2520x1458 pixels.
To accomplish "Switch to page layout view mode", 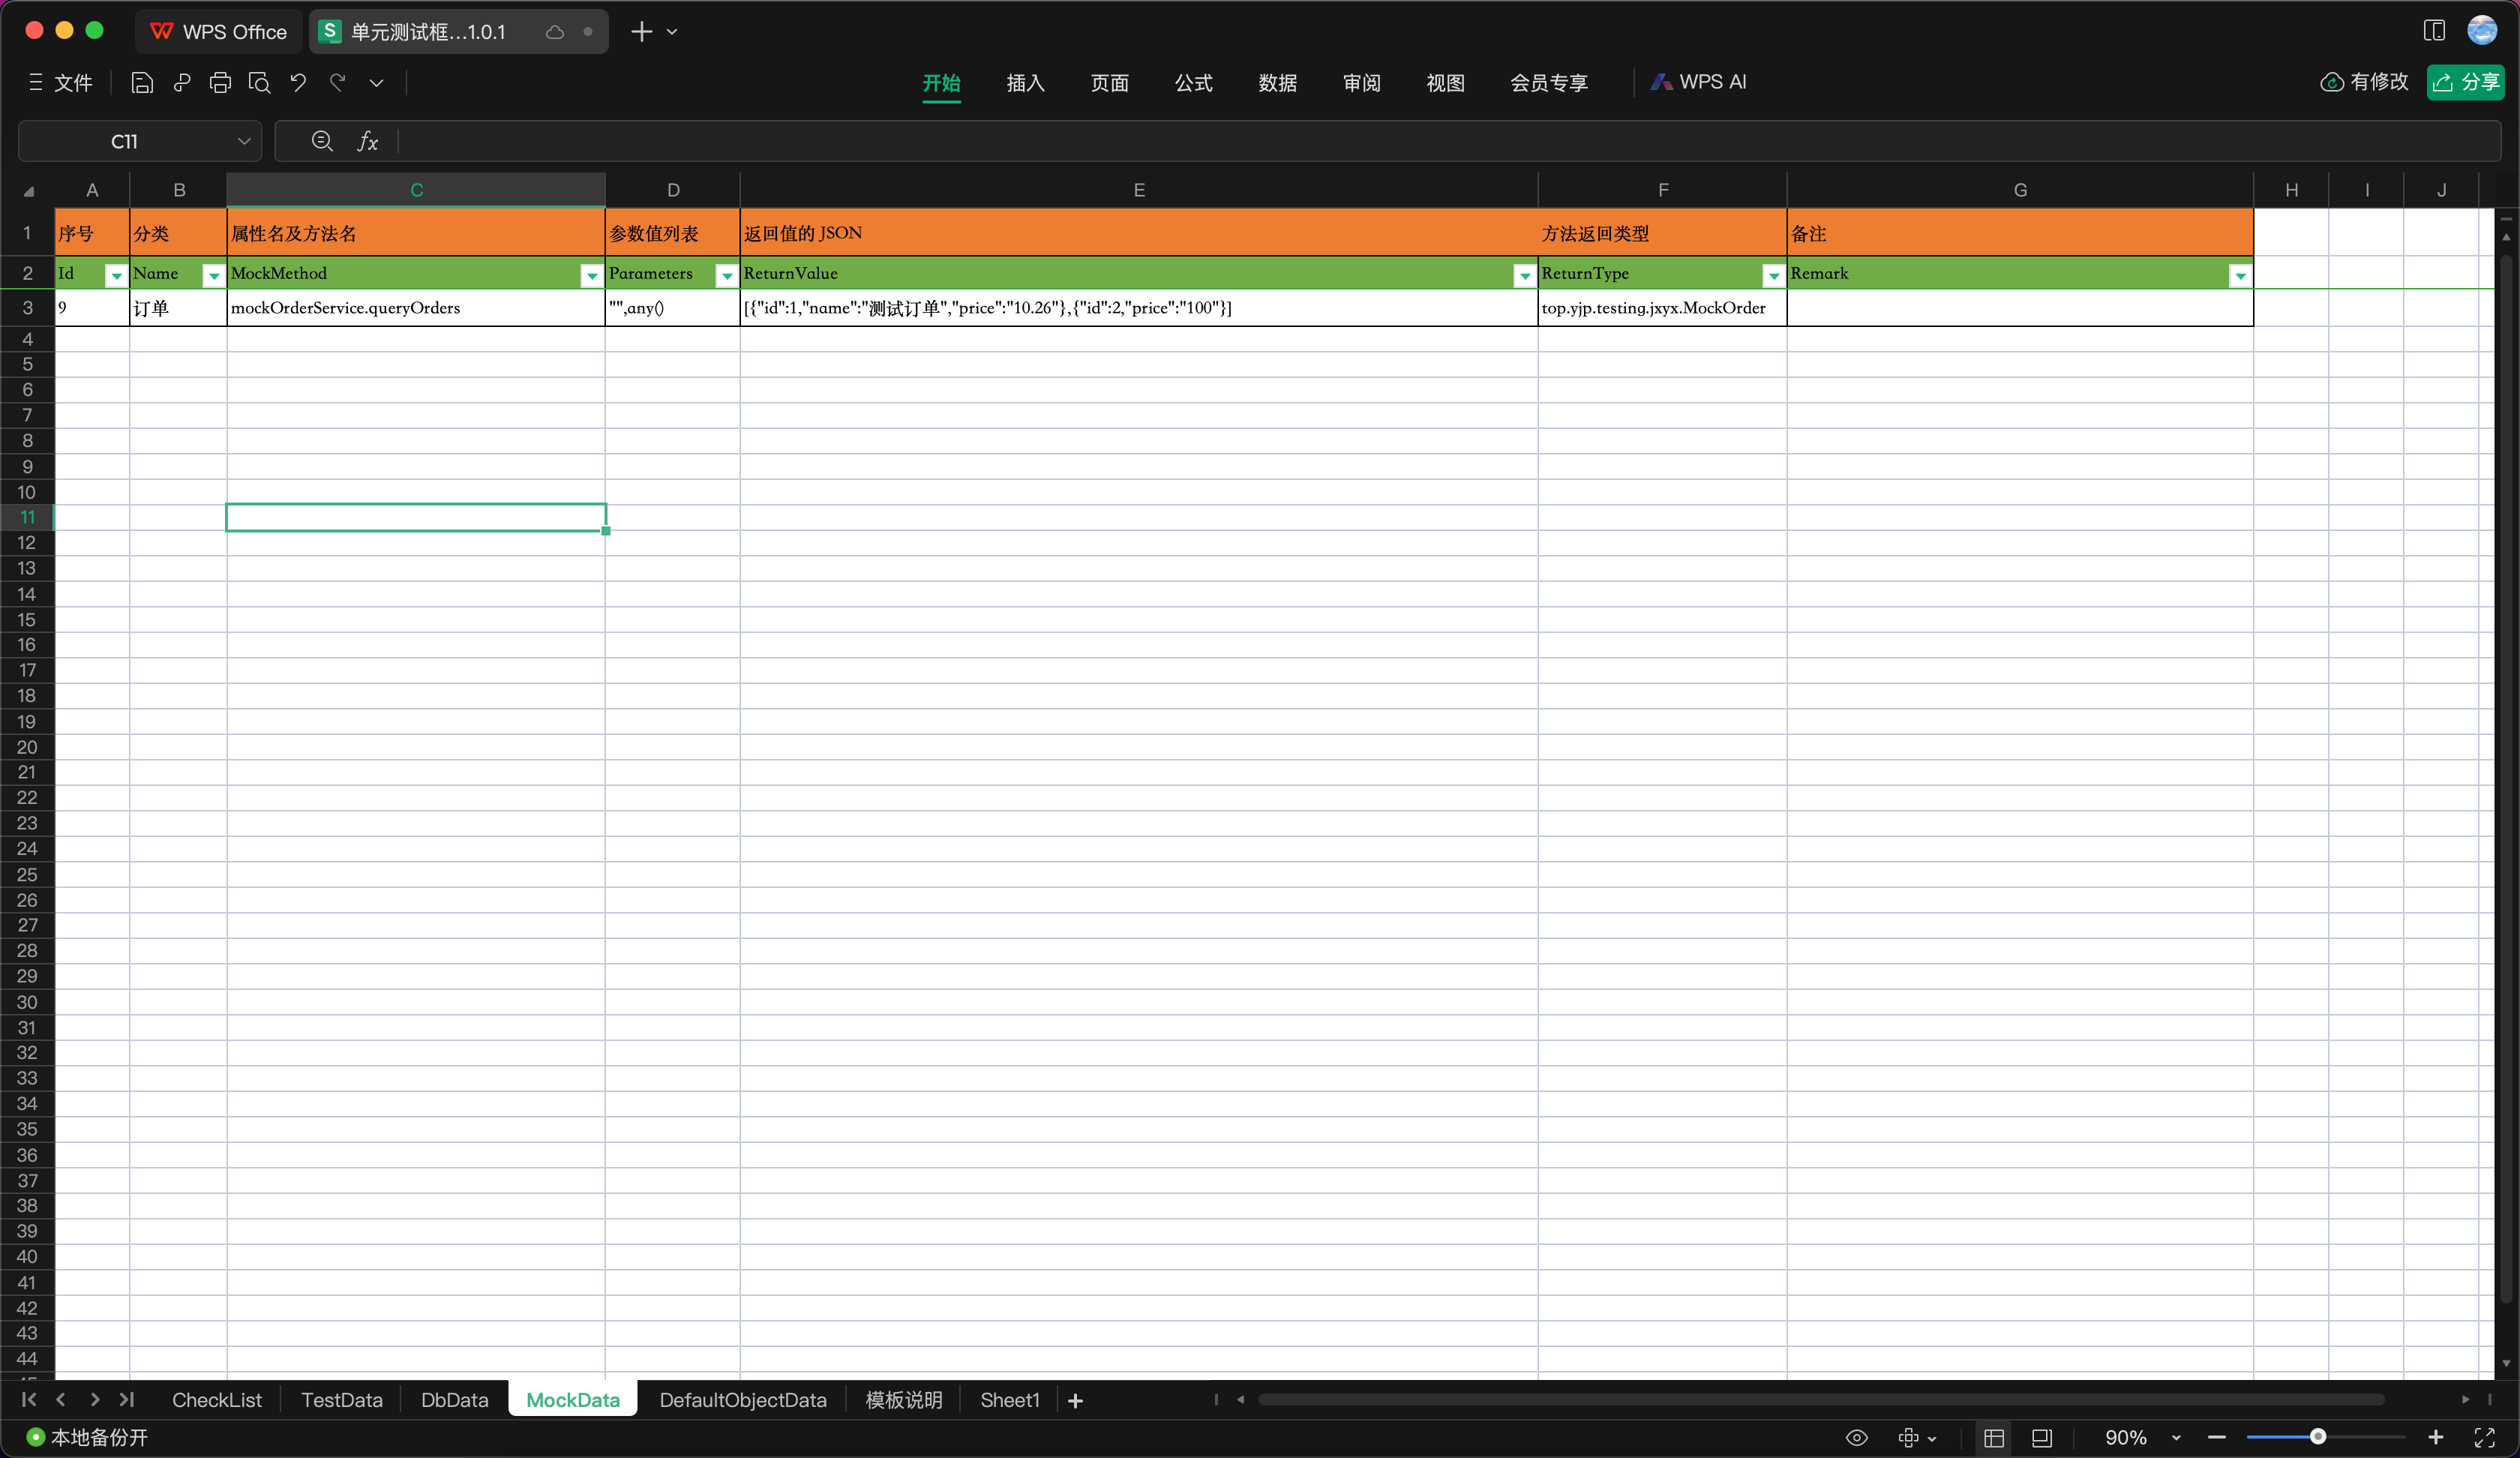I will click(x=2042, y=1437).
